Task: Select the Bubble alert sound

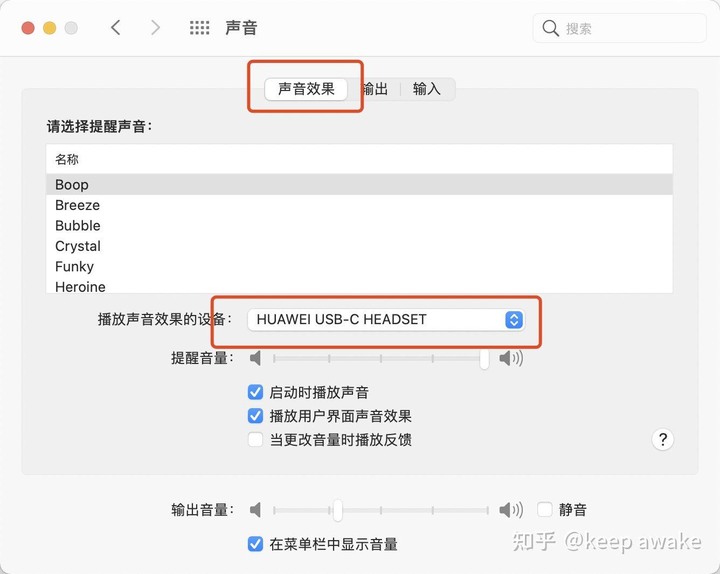Action: (x=359, y=225)
